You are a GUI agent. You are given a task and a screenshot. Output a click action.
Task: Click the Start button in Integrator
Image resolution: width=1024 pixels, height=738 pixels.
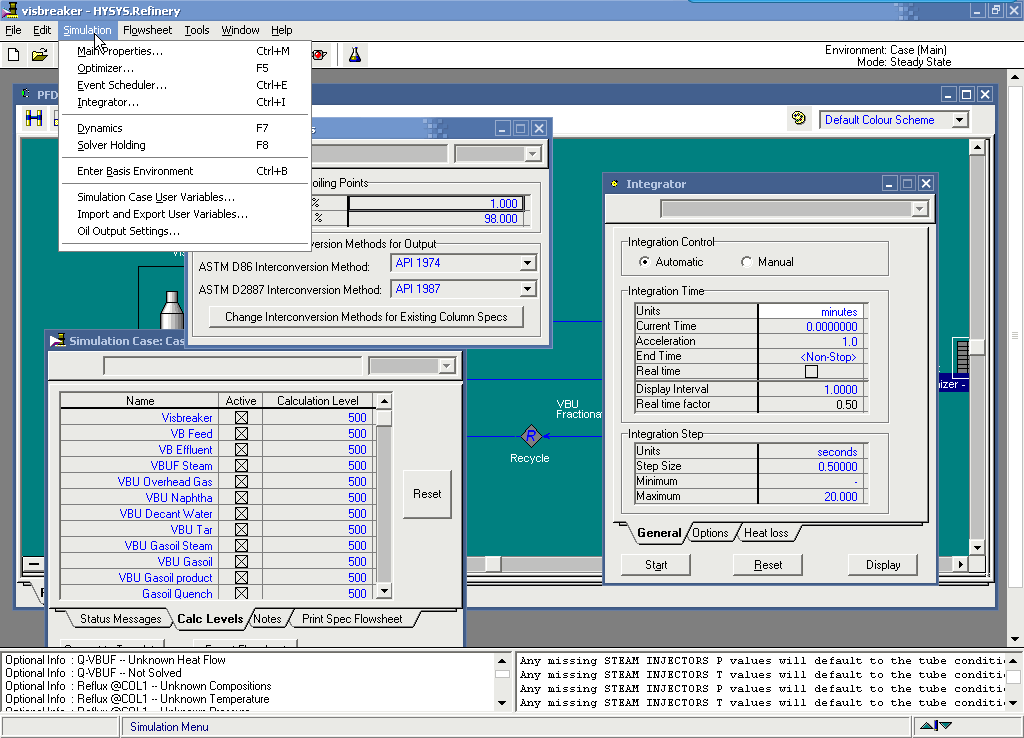tap(656, 565)
